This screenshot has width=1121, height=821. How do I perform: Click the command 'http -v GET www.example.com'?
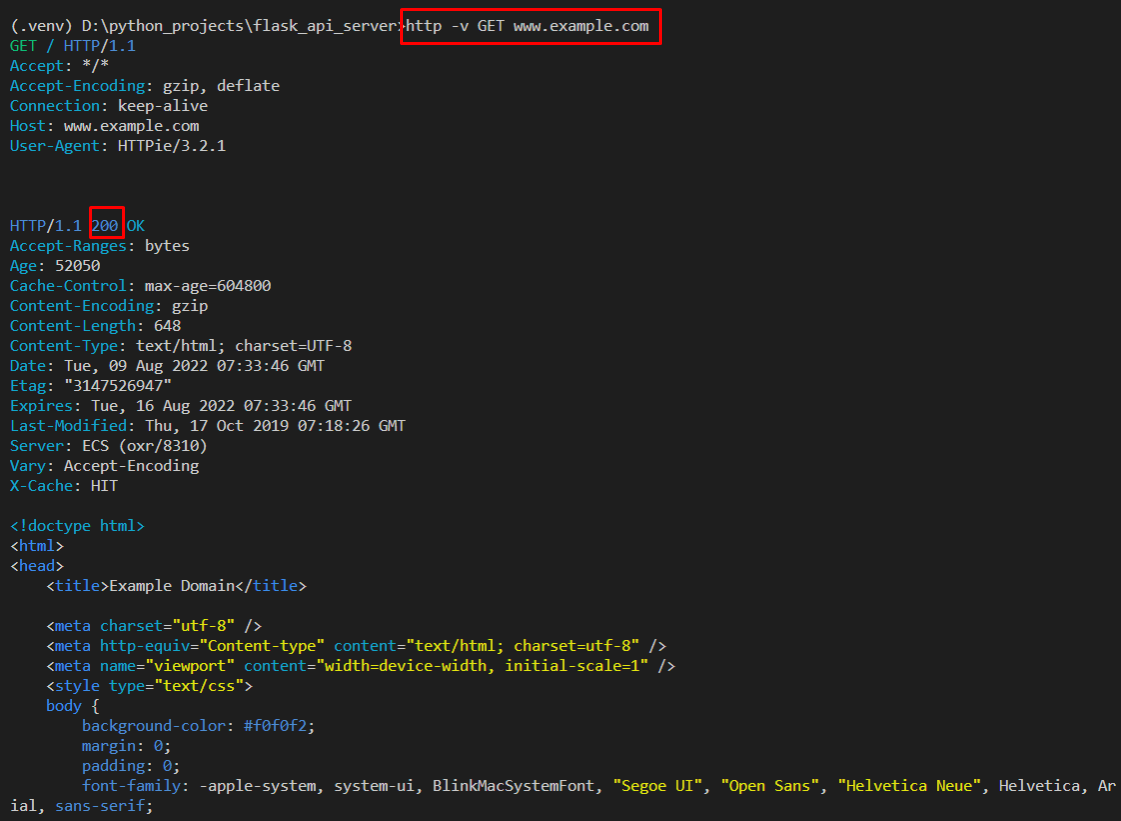point(528,26)
